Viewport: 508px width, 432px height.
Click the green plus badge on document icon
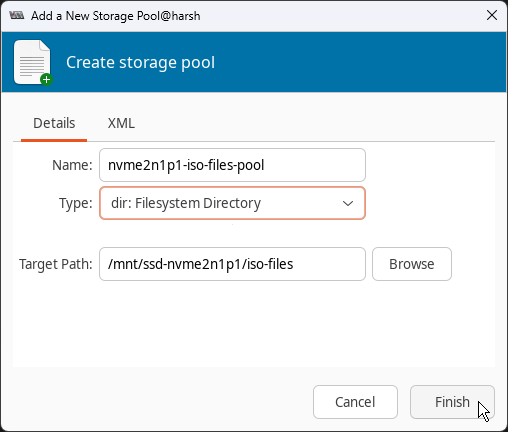tap(46, 79)
